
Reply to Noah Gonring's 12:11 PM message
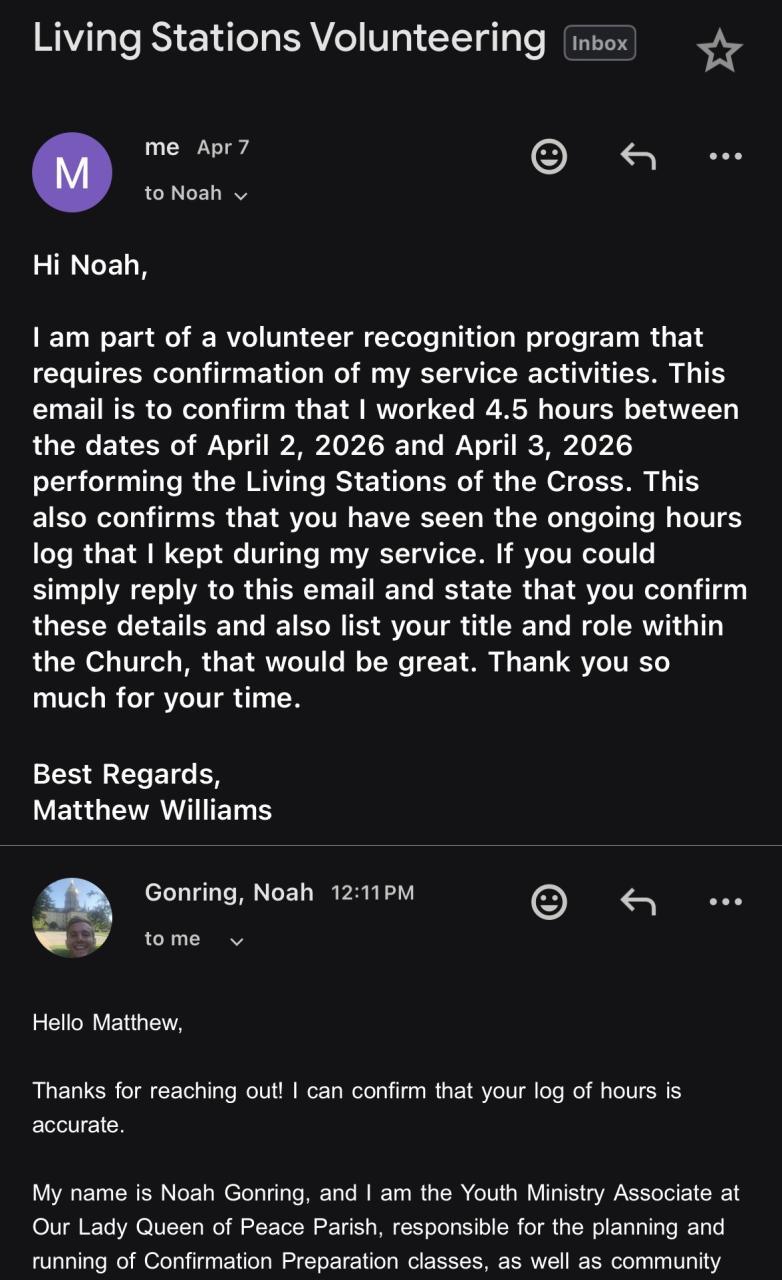tap(638, 902)
